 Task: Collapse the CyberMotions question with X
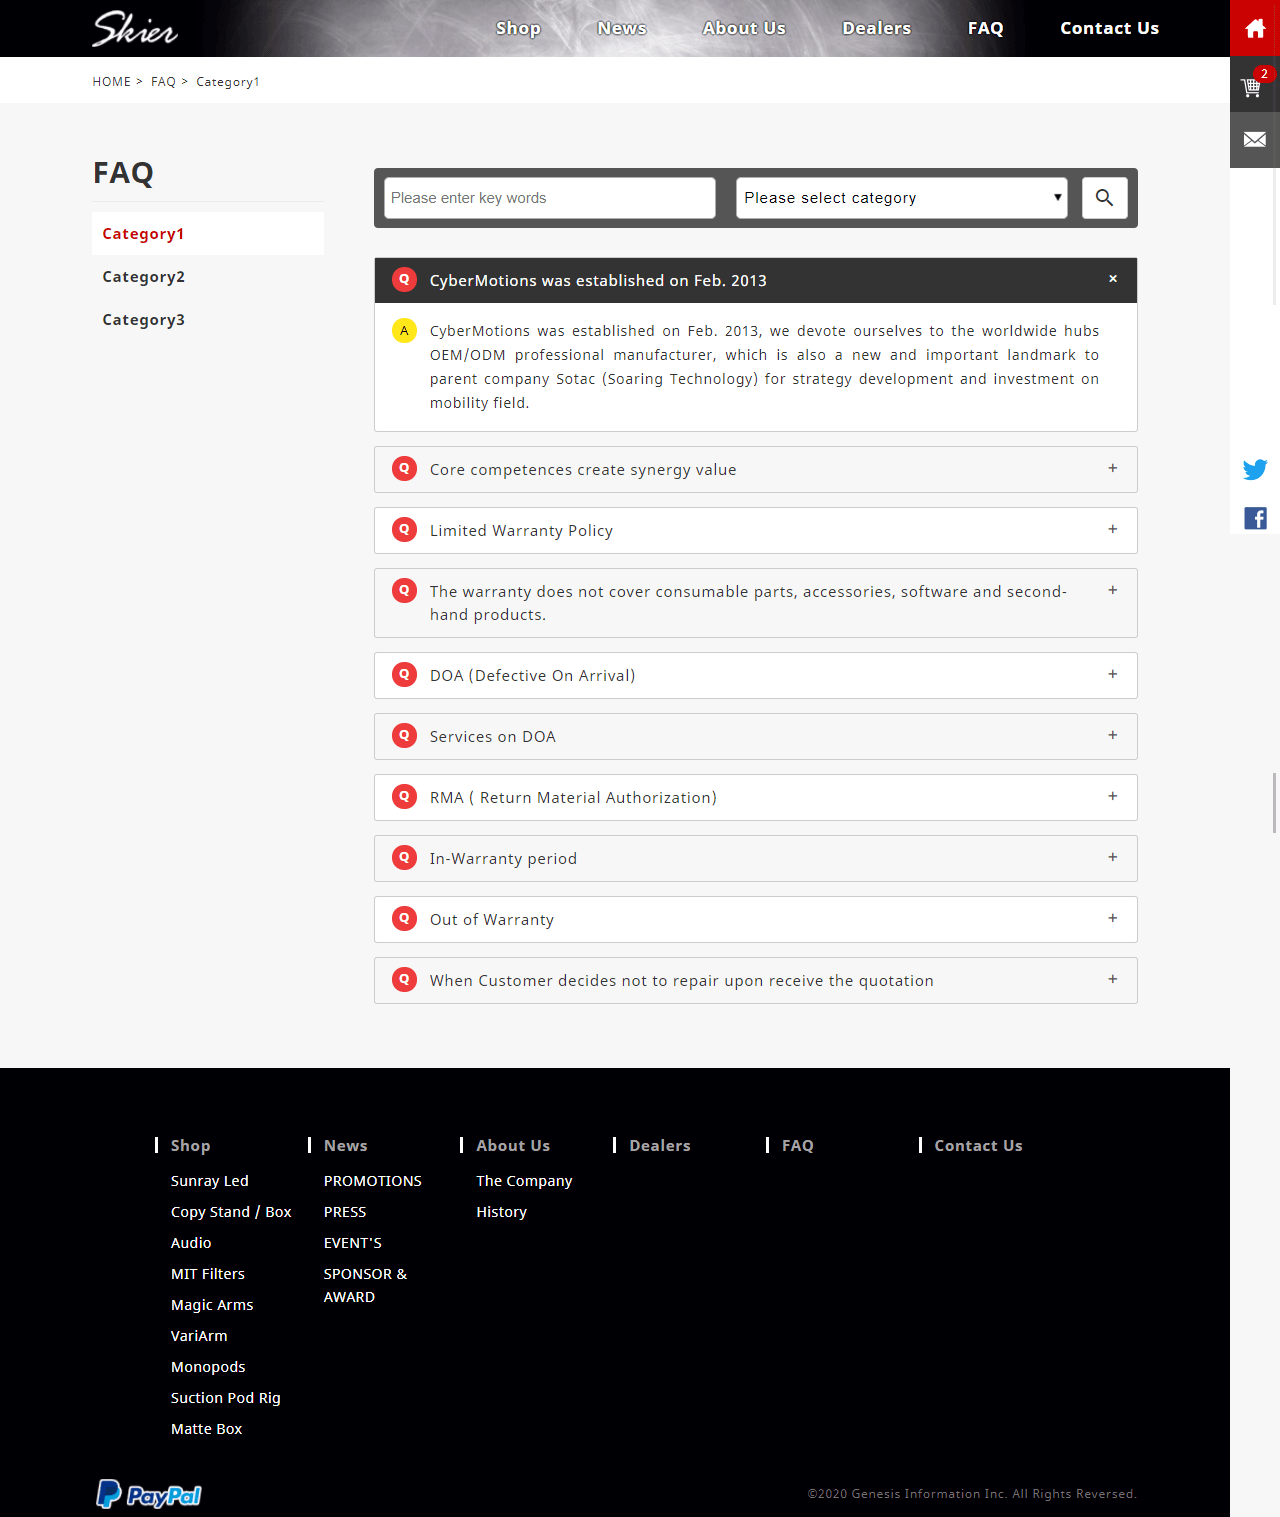(1113, 279)
